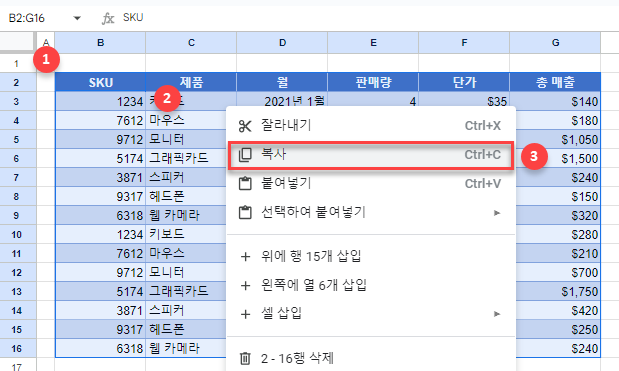Select row 5 header
The width and height of the screenshot is (619, 371).
point(17,140)
